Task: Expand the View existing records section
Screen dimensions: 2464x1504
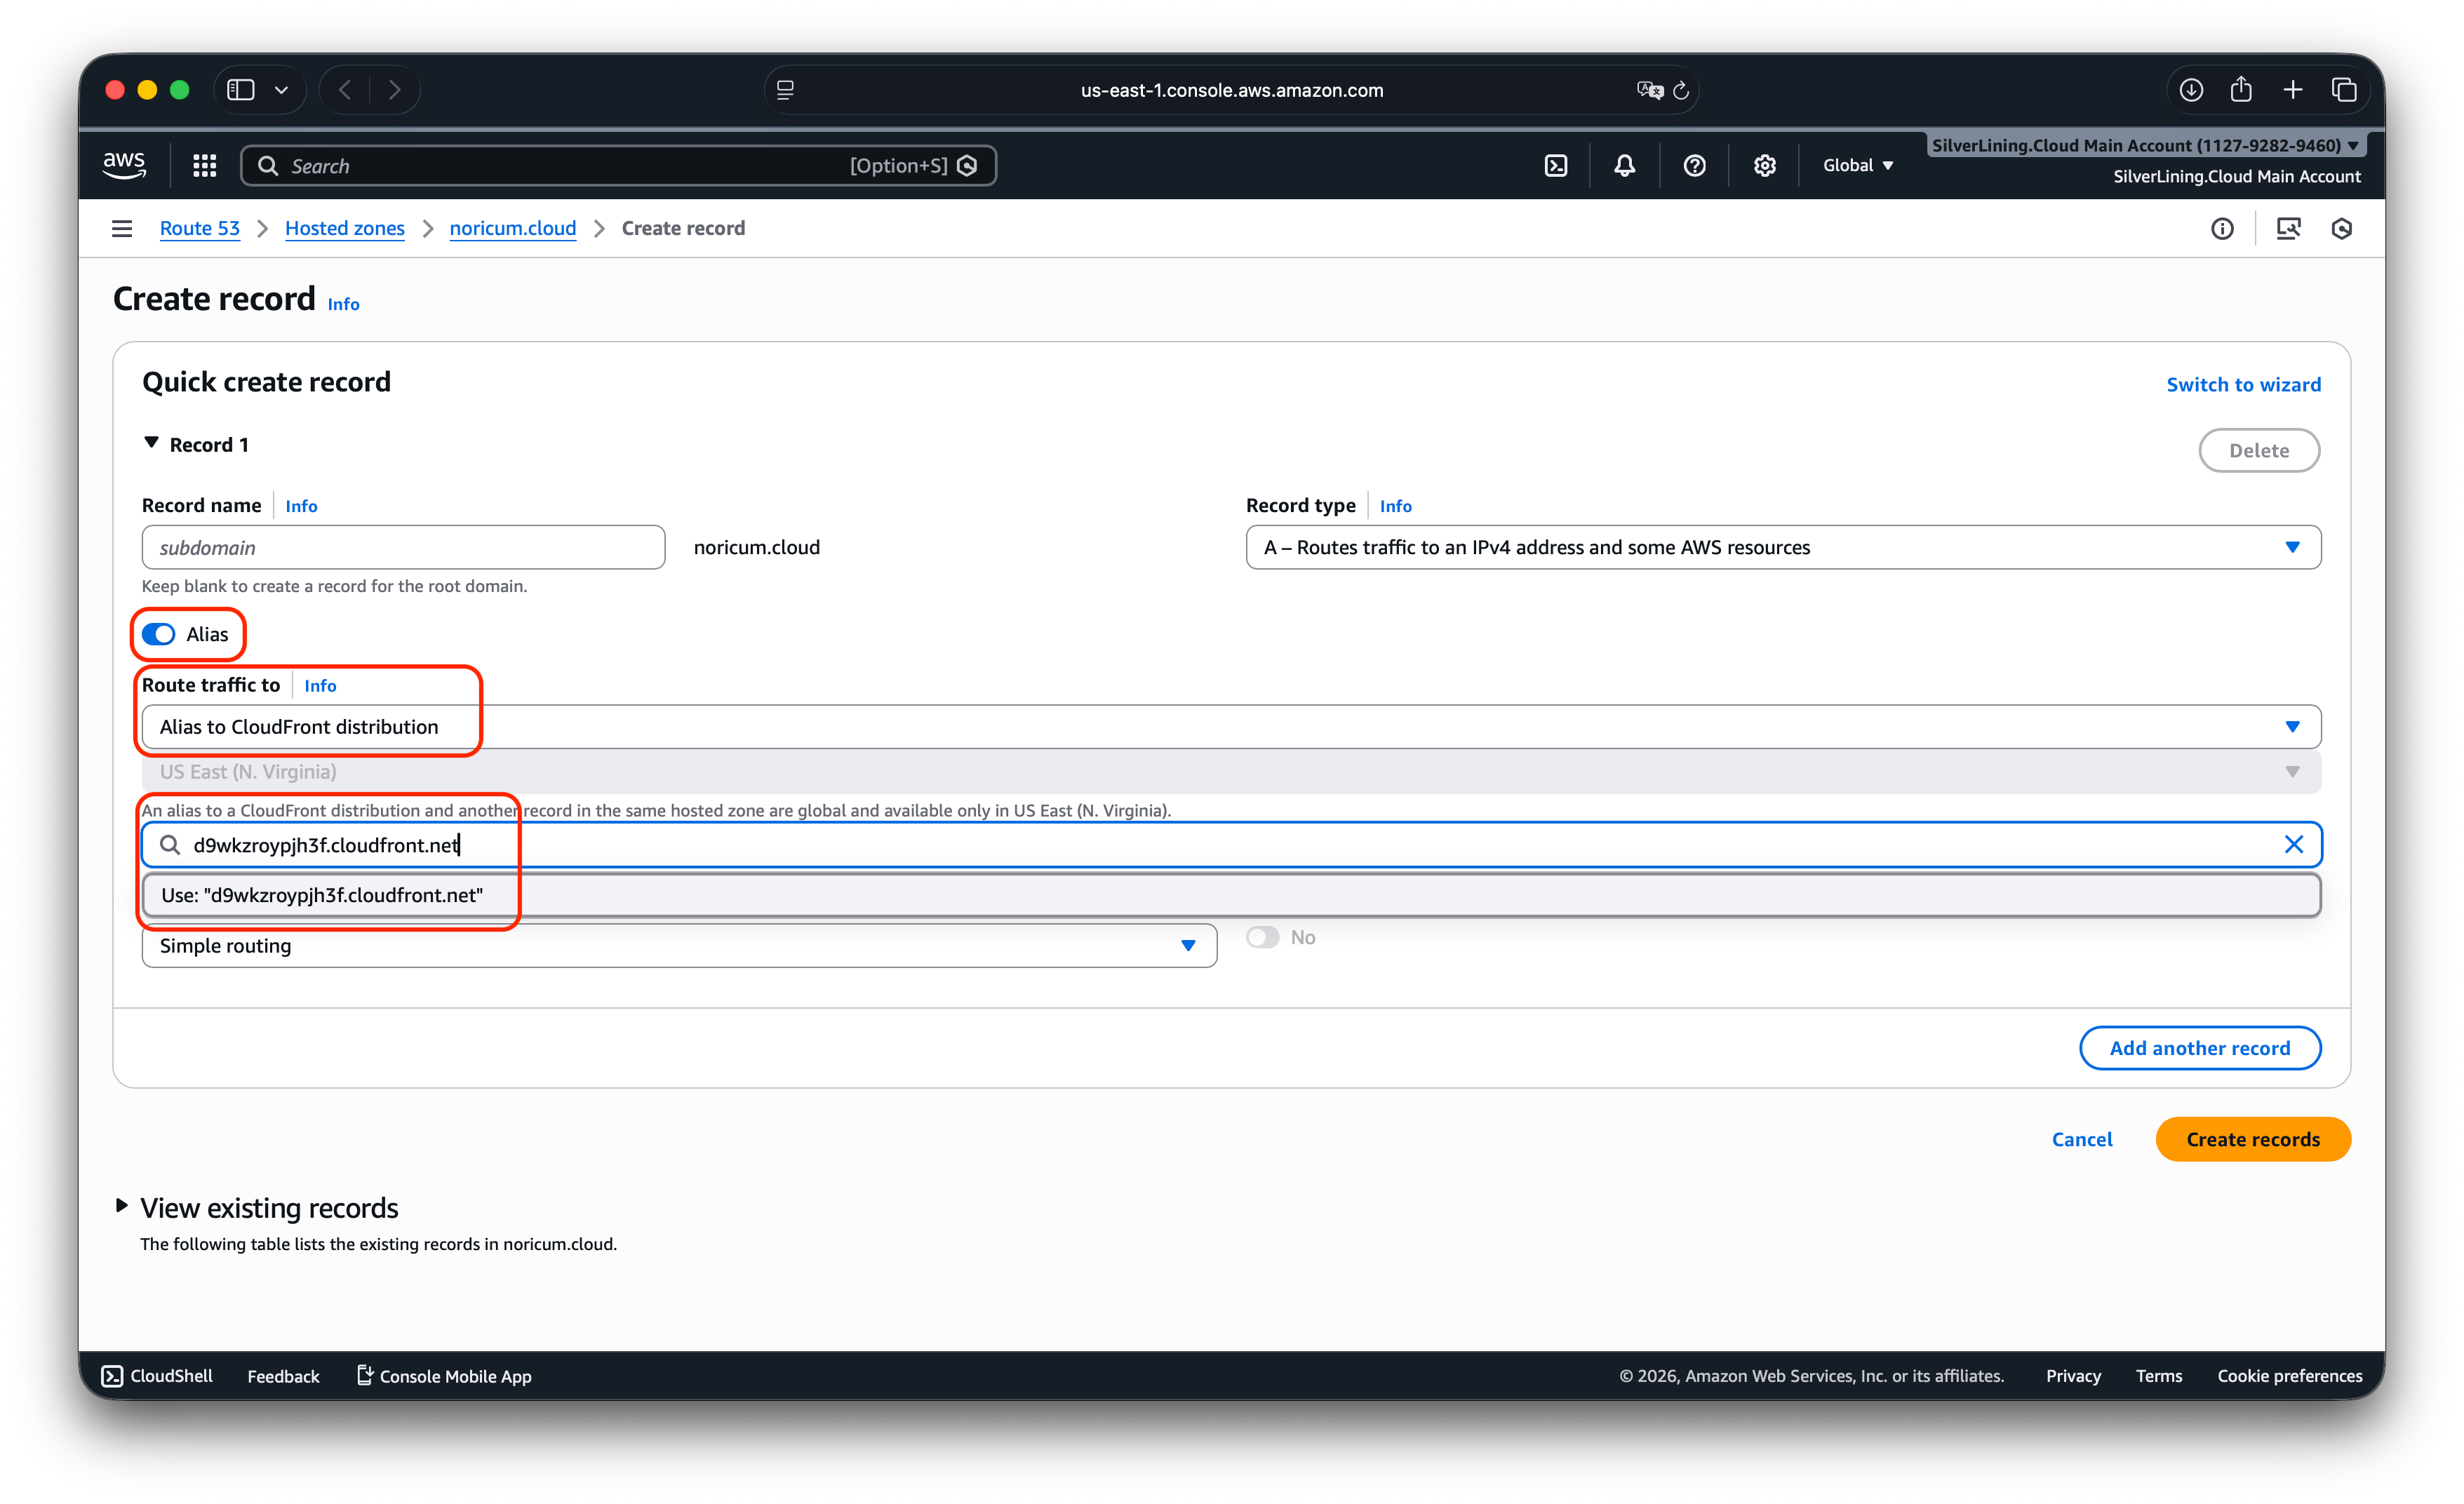Action: click(x=122, y=1207)
